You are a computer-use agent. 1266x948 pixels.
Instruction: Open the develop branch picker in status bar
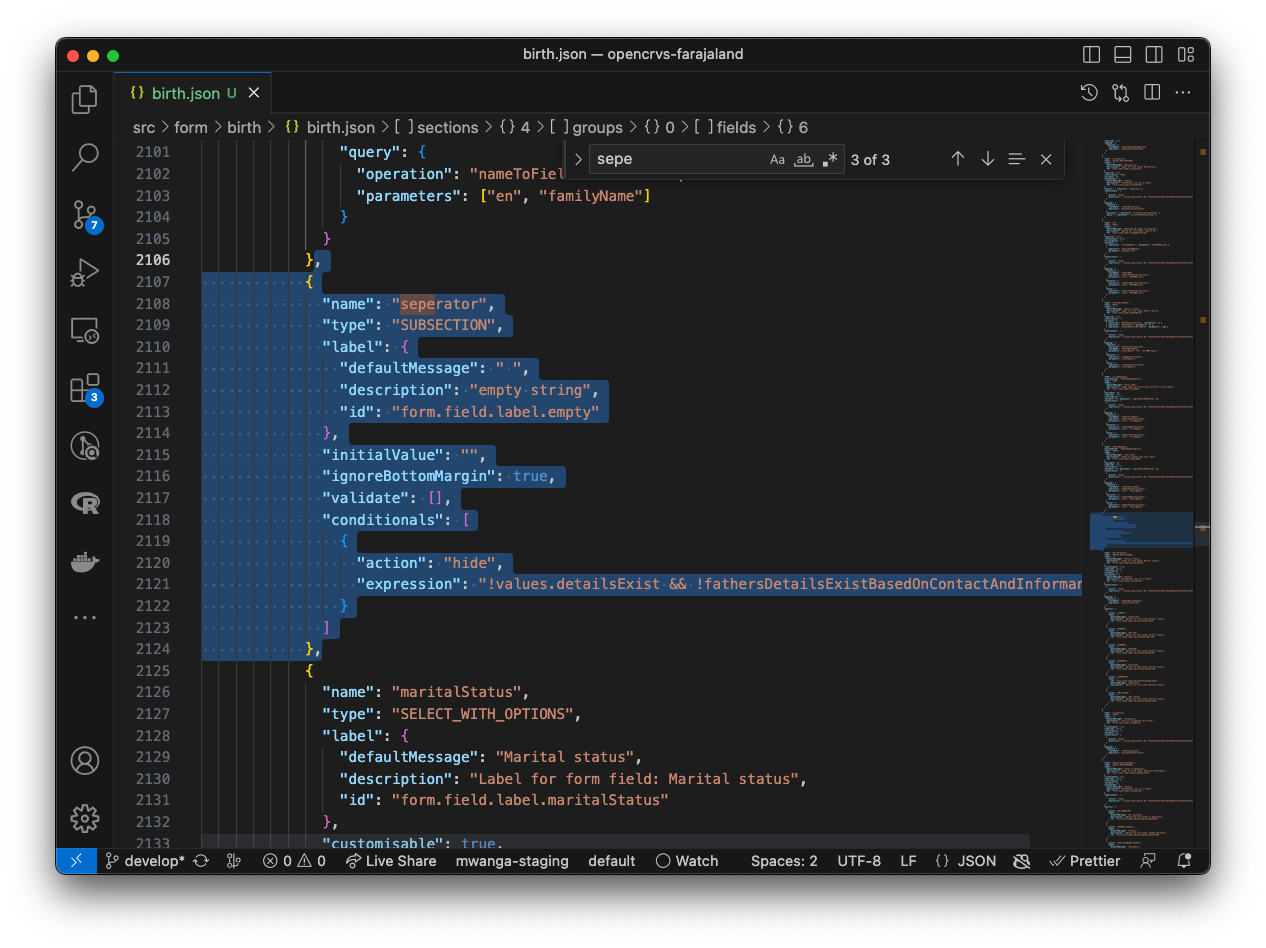[145, 861]
